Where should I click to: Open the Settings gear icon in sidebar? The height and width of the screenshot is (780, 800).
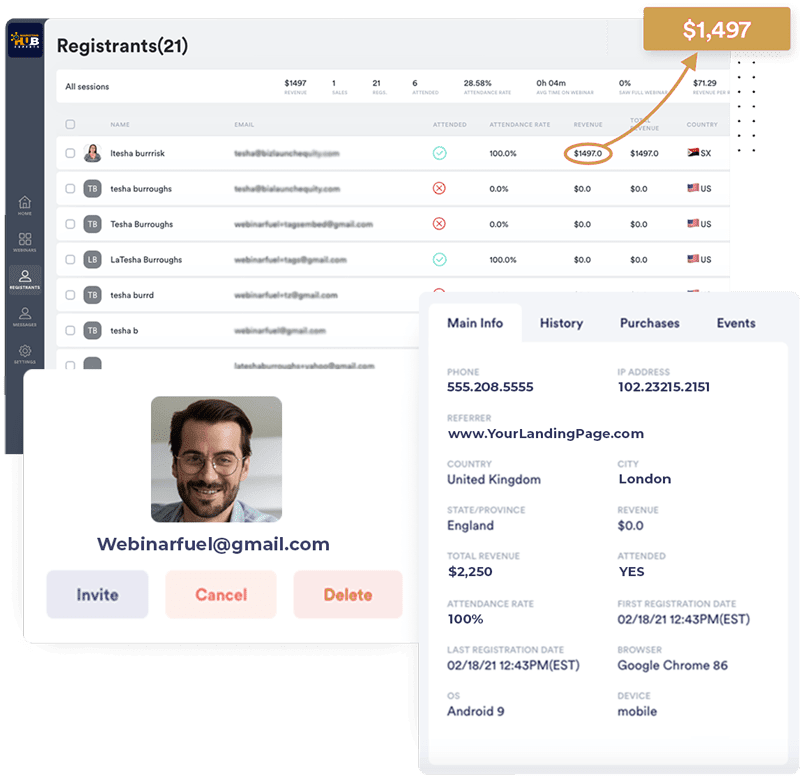click(x=24, y=354)
